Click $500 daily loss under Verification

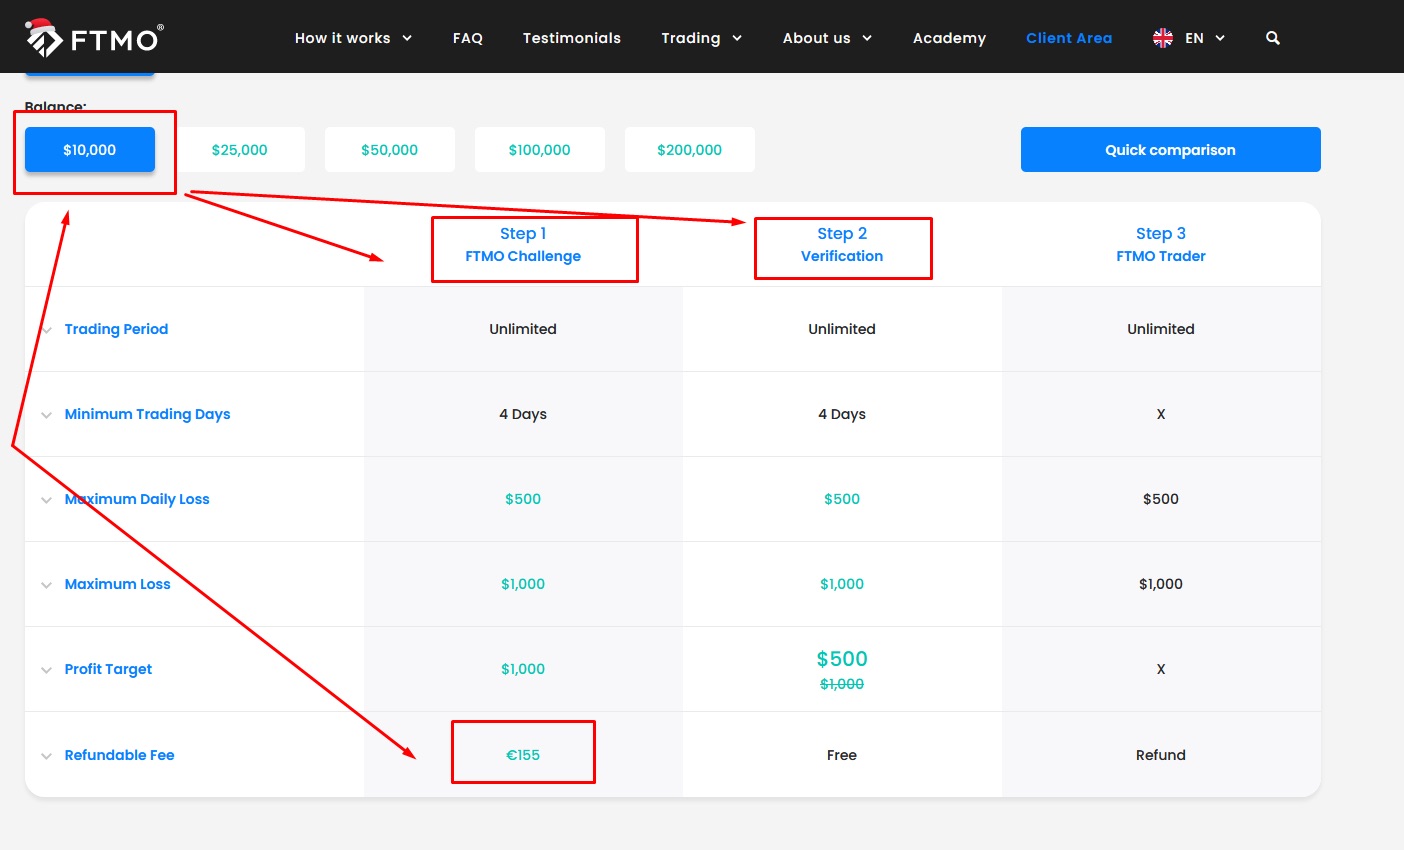(842, 499)
